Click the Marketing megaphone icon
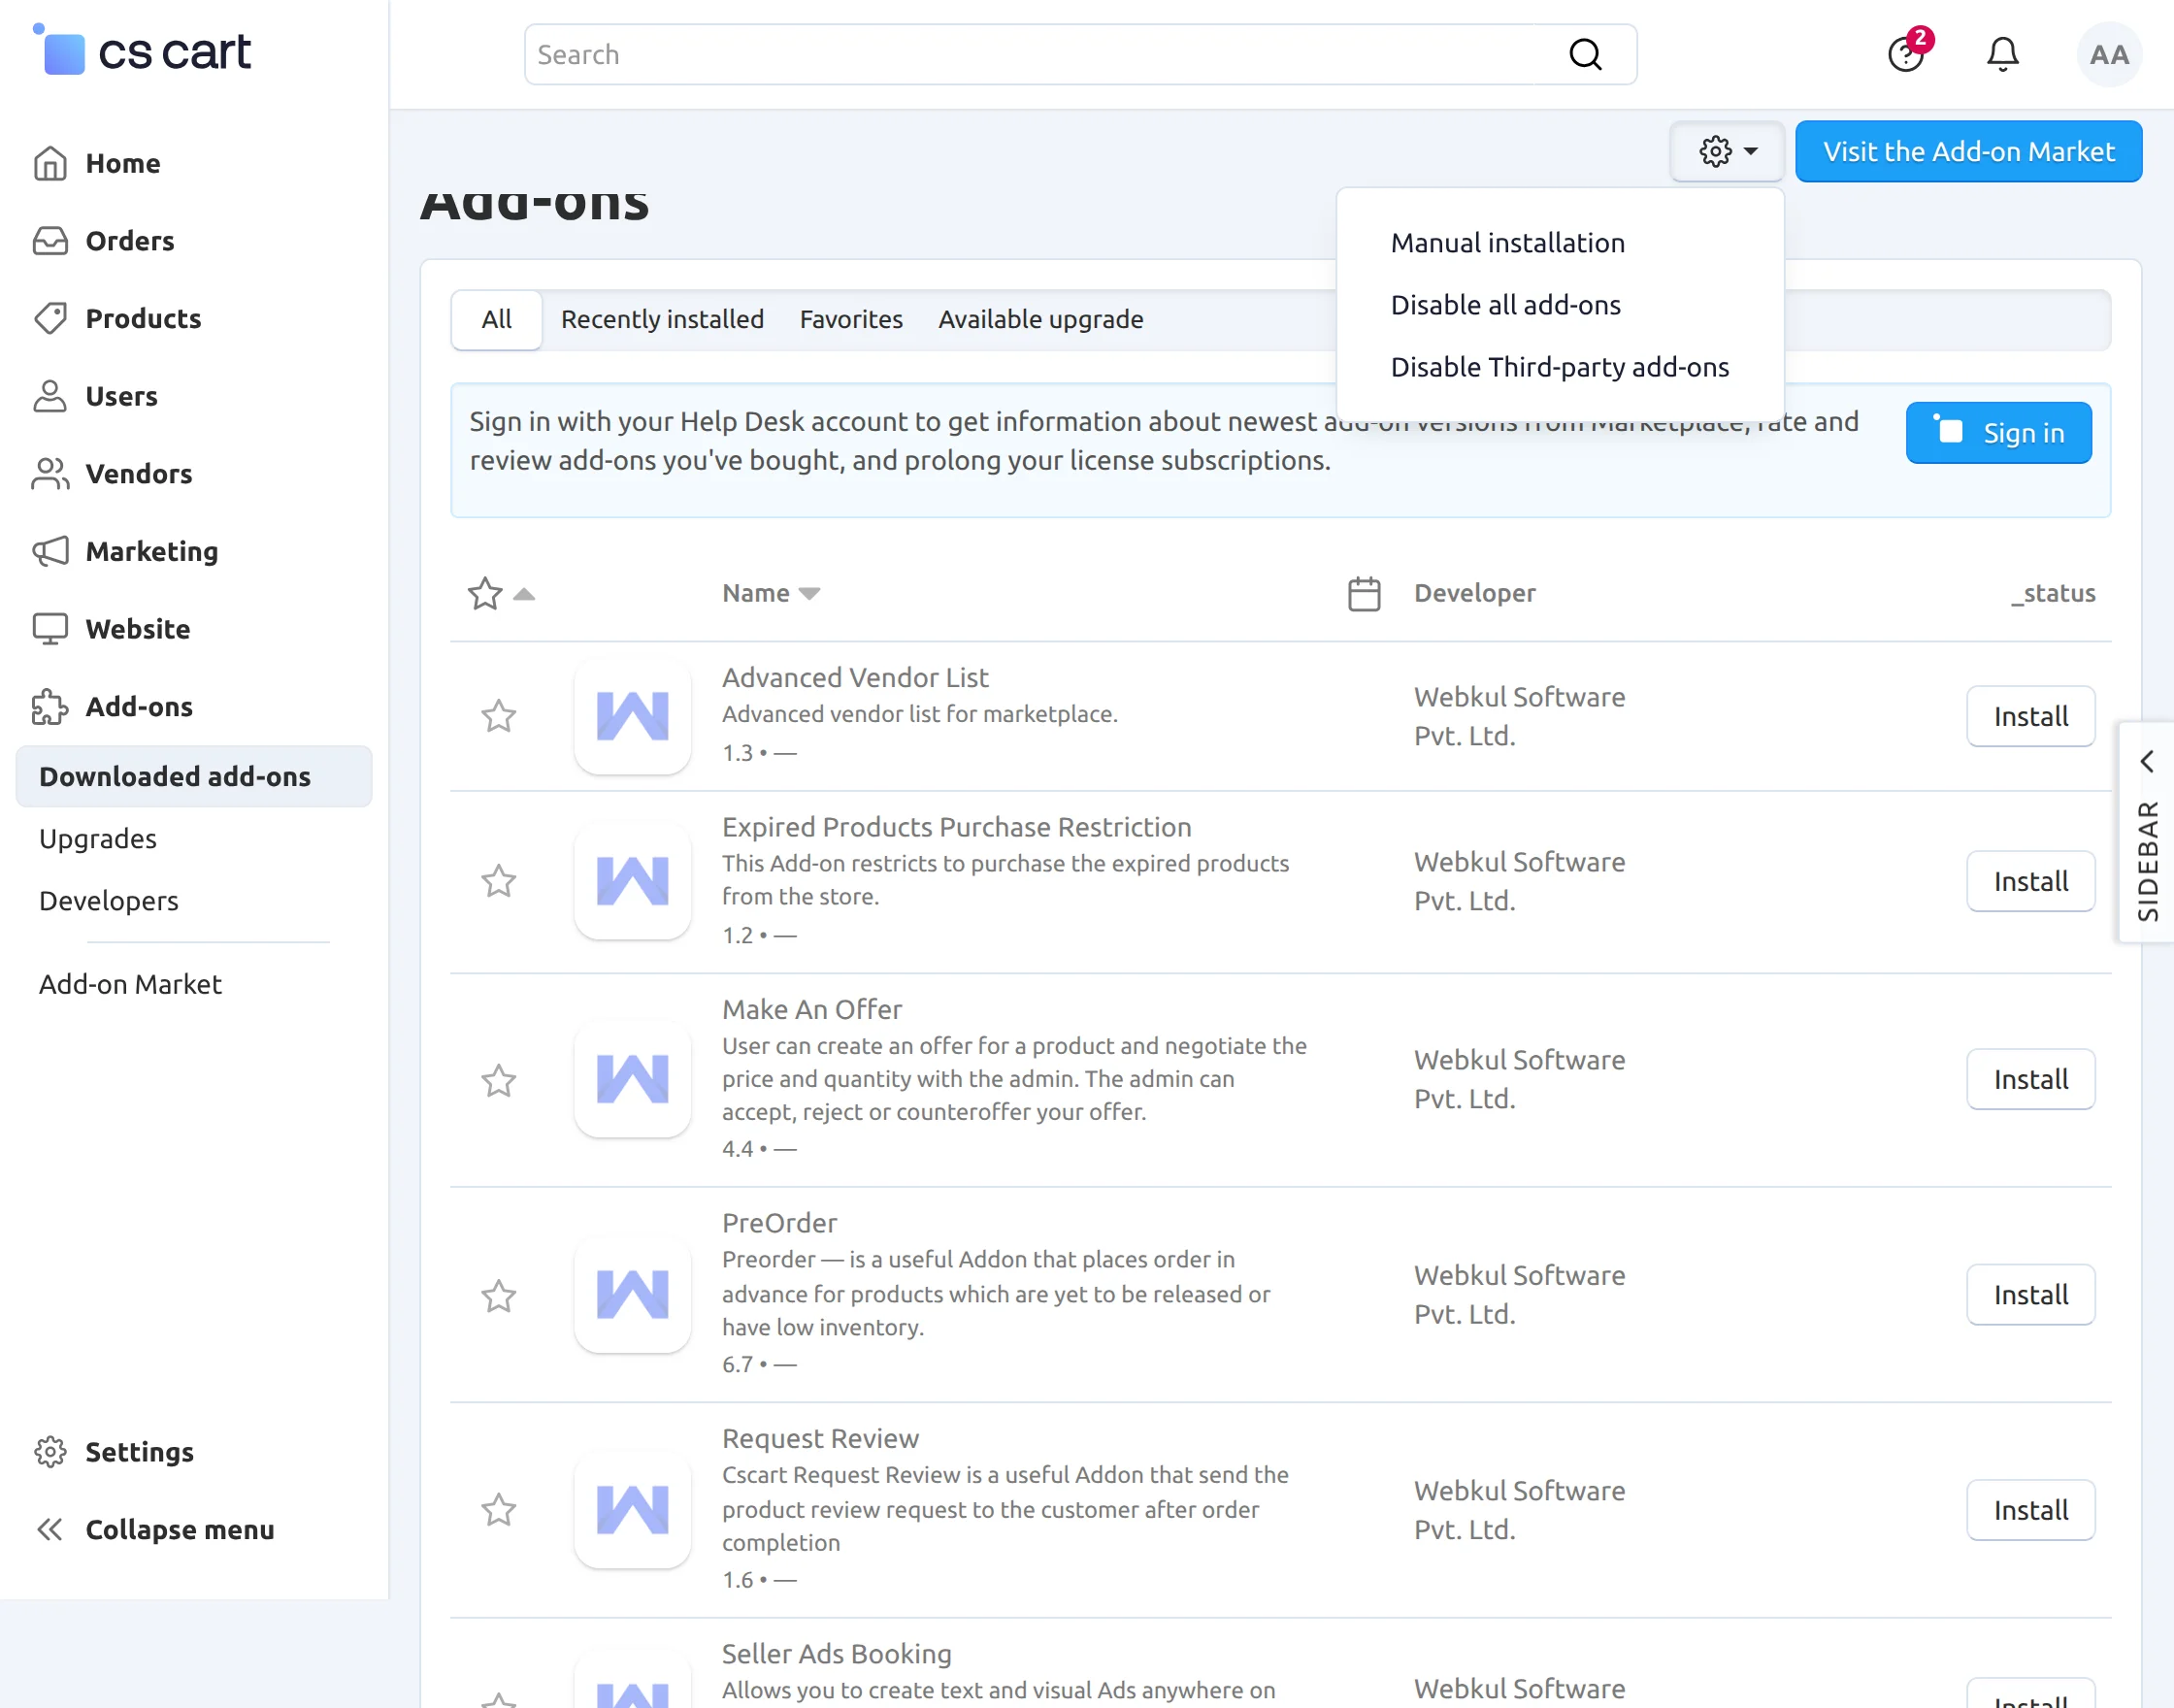Image resolution: width=2174 pixels, height=1708 pixels. click(50, 551)
